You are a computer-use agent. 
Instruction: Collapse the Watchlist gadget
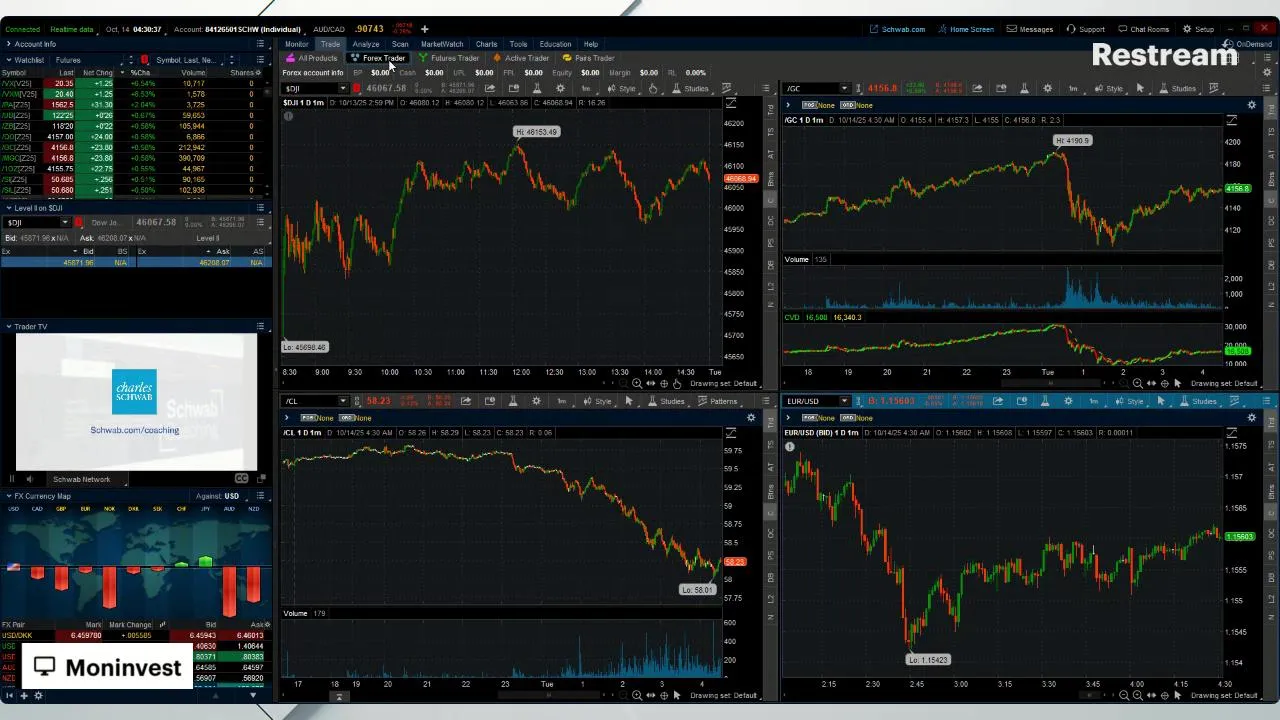pyautogui.click(x=8, y=60)
